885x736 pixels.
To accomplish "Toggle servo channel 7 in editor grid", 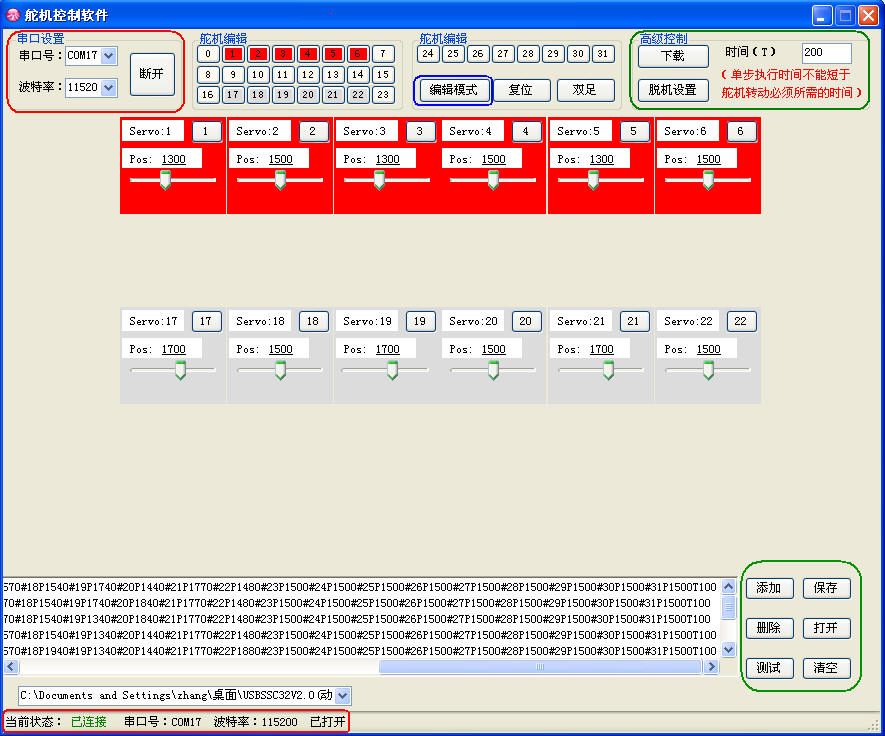I will (x=383, y=54).
